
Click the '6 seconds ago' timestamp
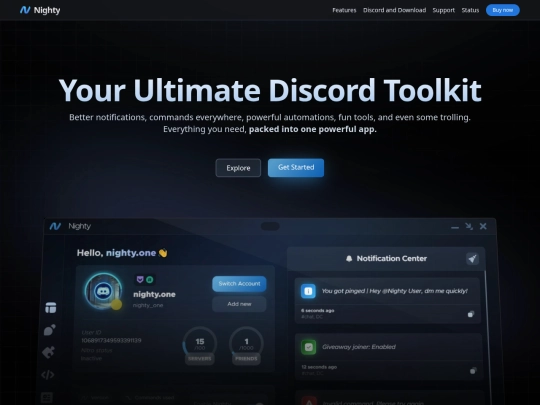[318, 311]
